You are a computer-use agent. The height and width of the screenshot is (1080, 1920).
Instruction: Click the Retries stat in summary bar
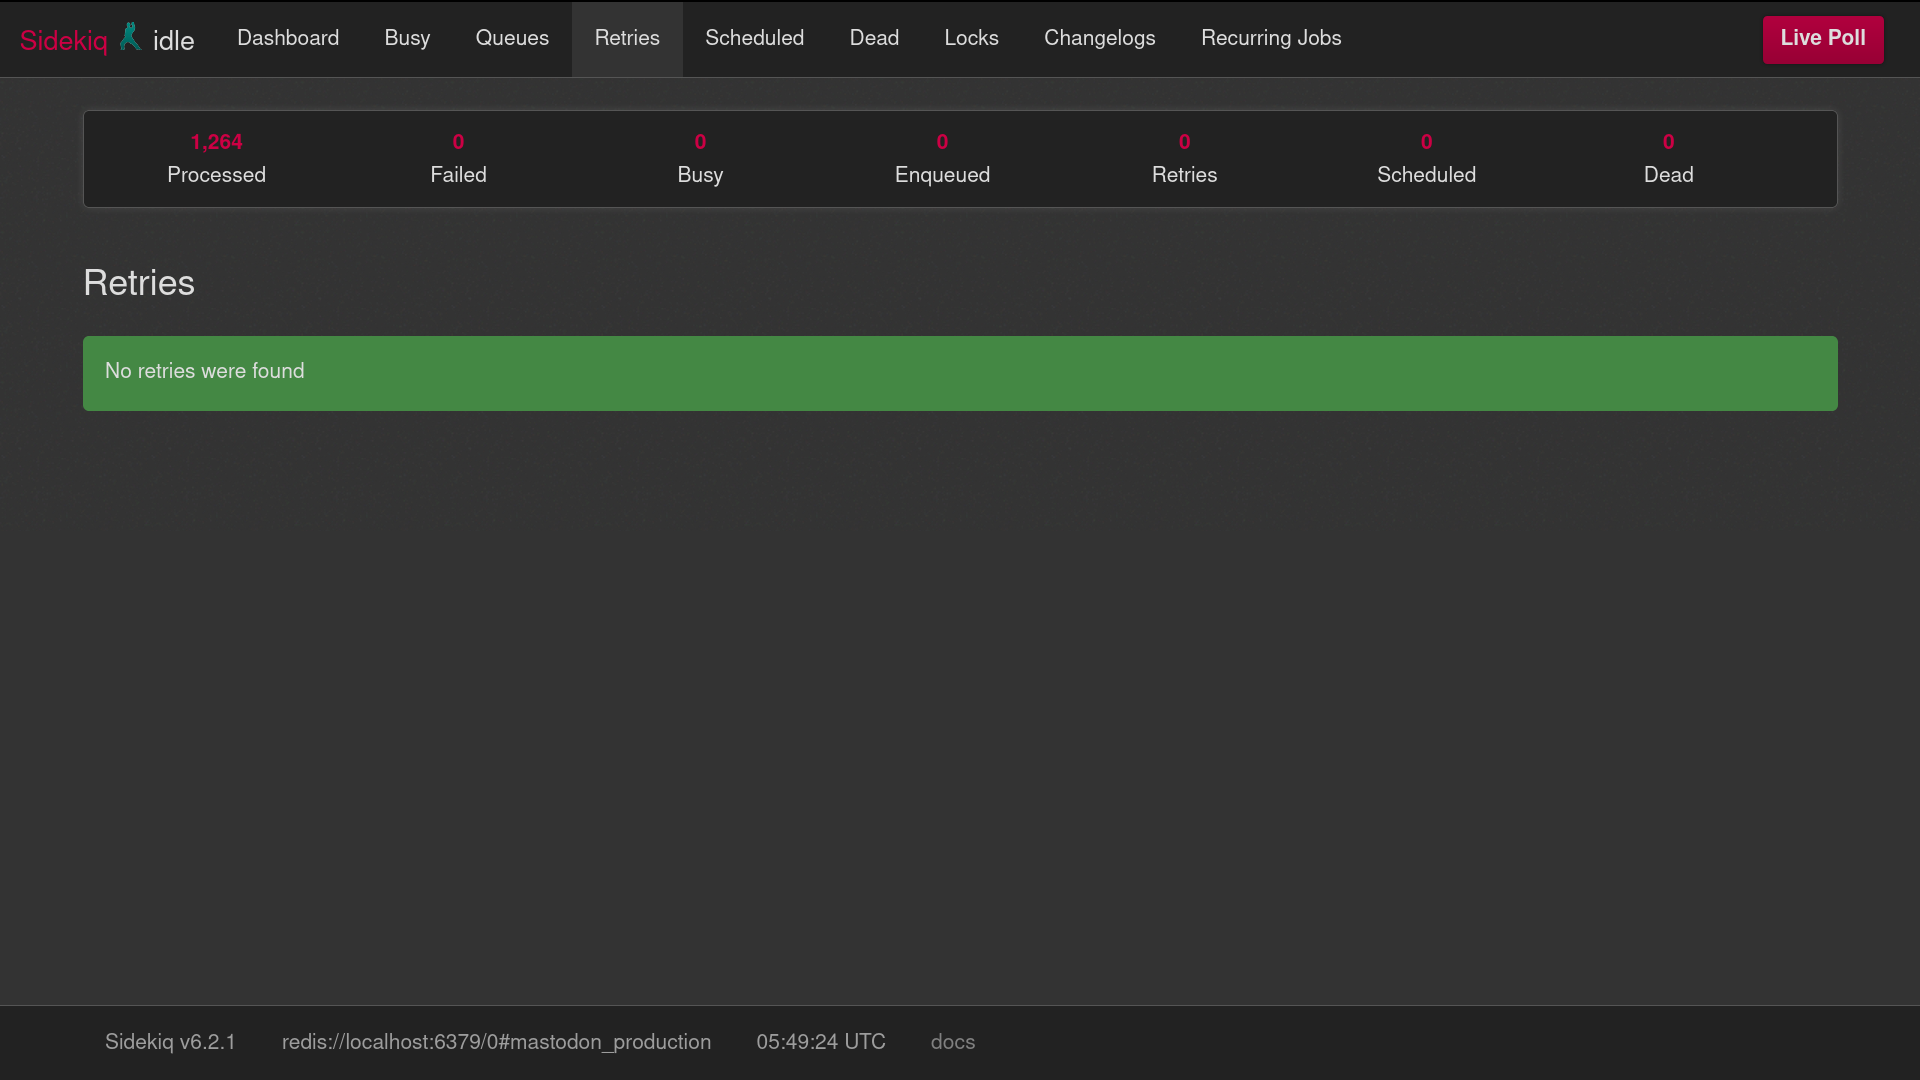pyautogui.click(x=1184, y=159)
